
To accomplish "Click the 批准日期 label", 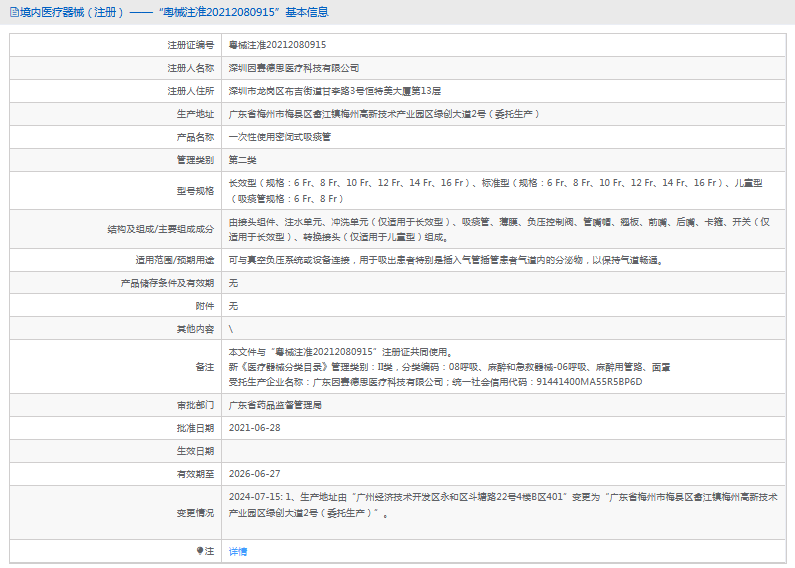I will (x=195, y=428).
